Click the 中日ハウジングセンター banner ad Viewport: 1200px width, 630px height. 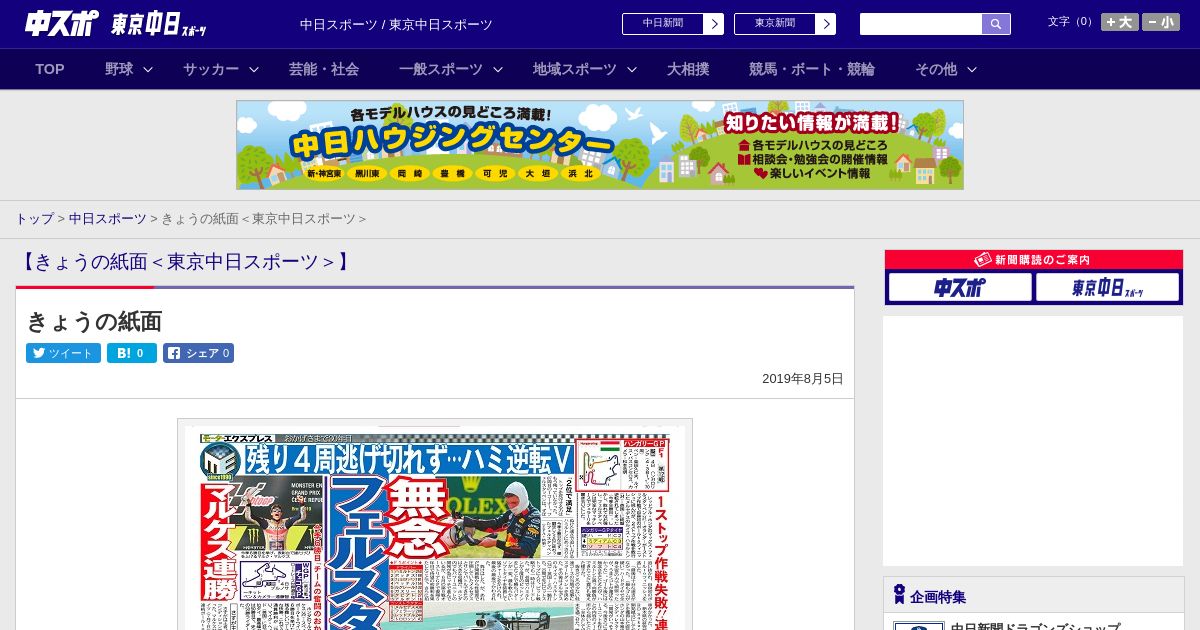click(x=600, y=145)
